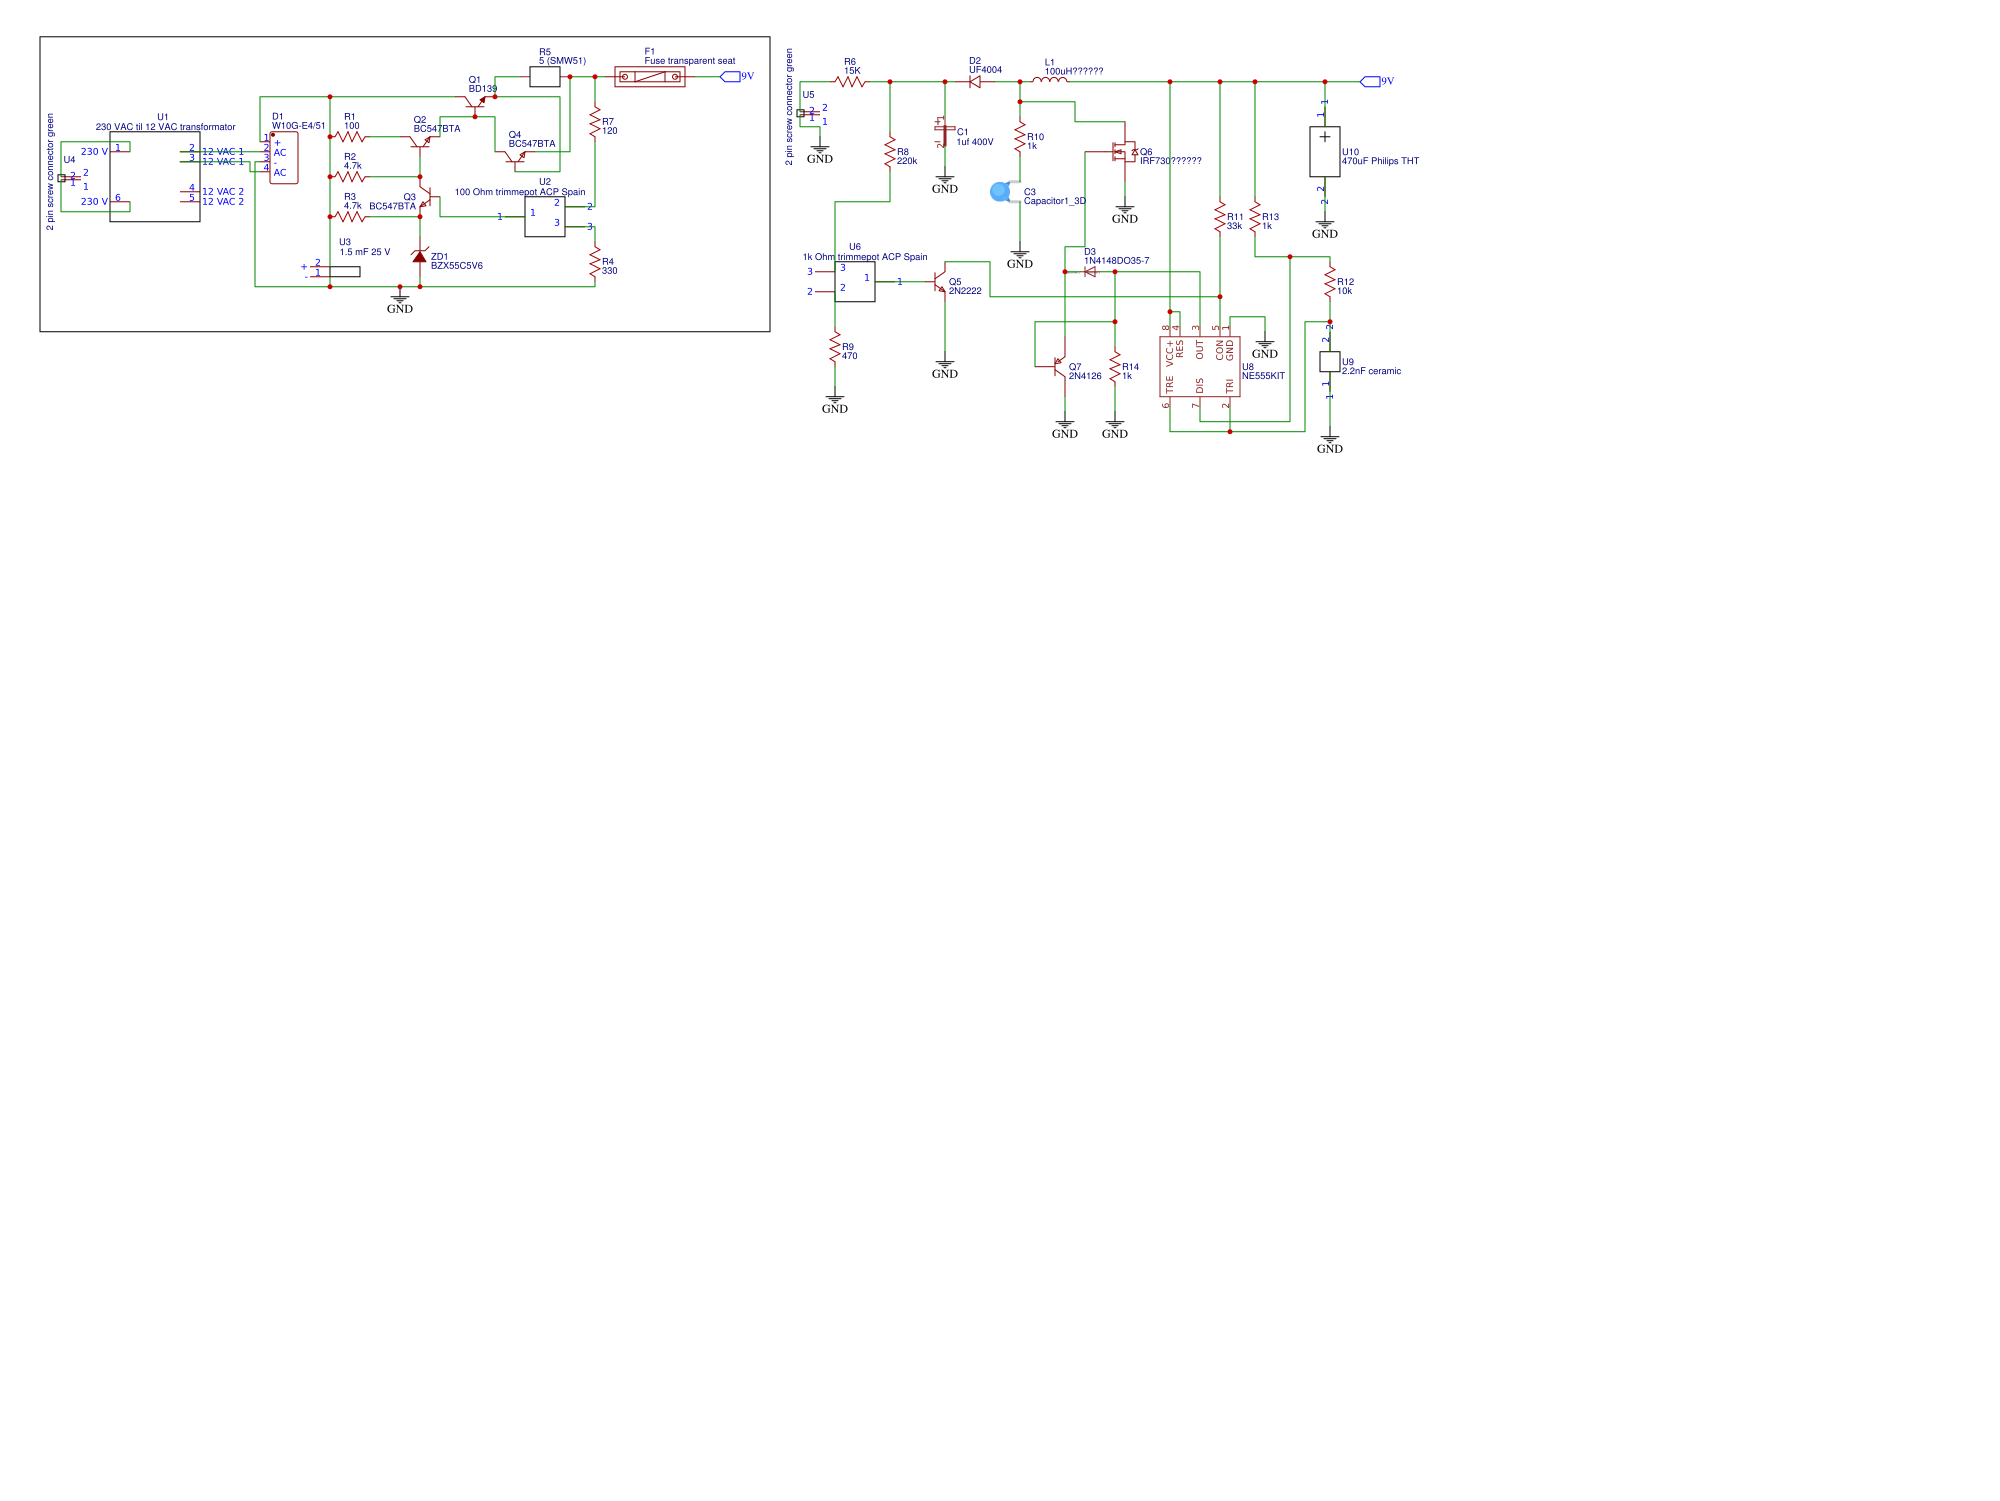Click the Q1 BD139 transistor

(475, 100)
